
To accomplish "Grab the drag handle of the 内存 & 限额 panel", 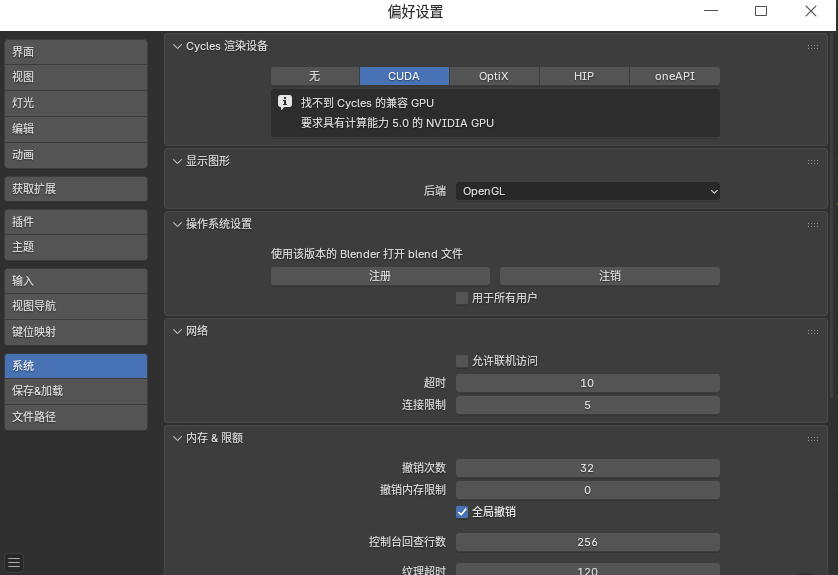I will tap(813, 439).
